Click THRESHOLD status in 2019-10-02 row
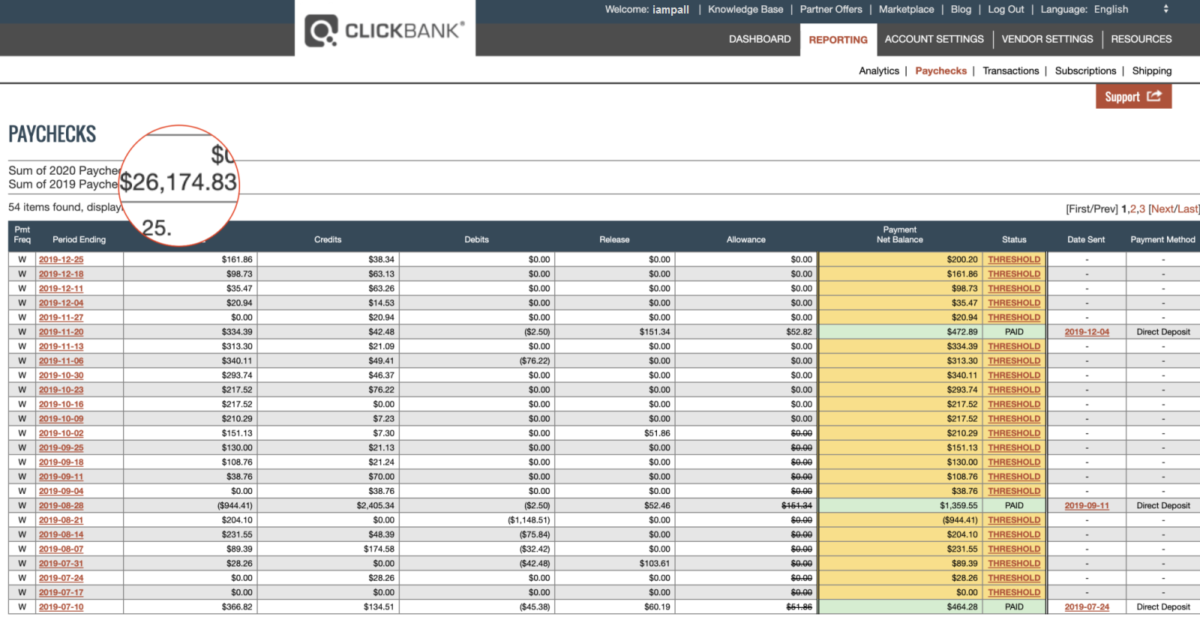Viewport: 1200px width, 617px height. (x=1014, y=433)
